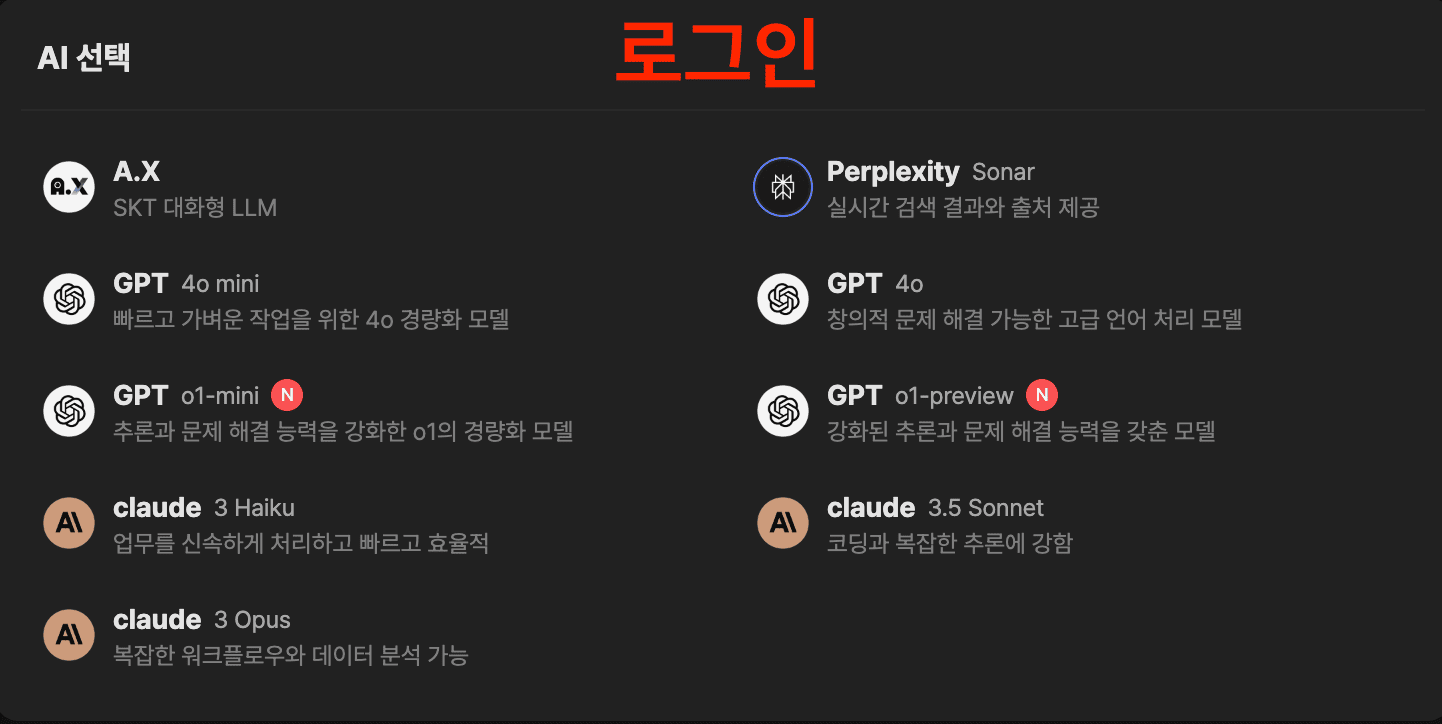This screenshot has width=1442, height=724.
Task: Click the GPT 4o OpenAI icon
Action: (x=783, y=298)
